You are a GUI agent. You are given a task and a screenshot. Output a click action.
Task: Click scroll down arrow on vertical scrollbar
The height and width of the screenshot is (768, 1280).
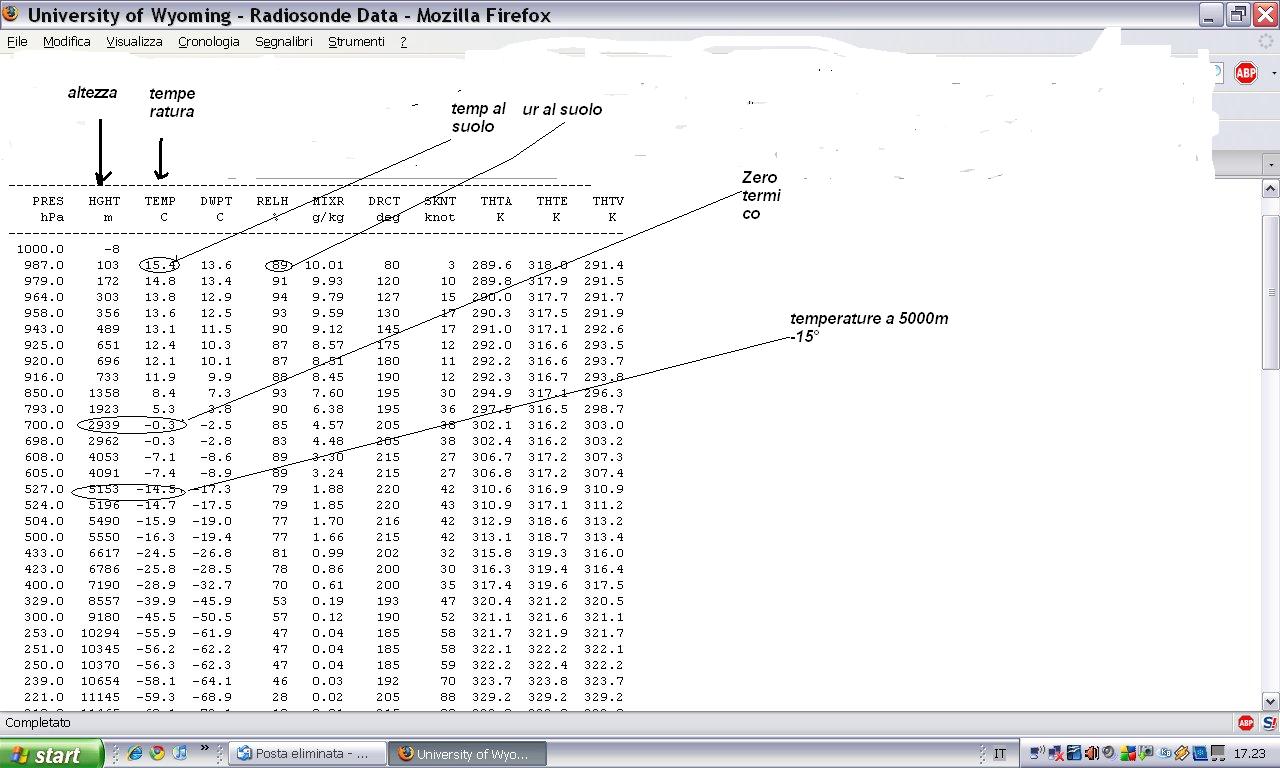[x=1271, y=701]
